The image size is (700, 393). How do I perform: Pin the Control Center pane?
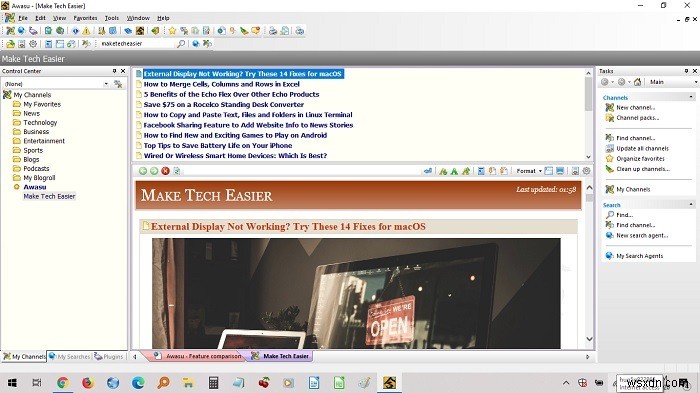[114, 71]
